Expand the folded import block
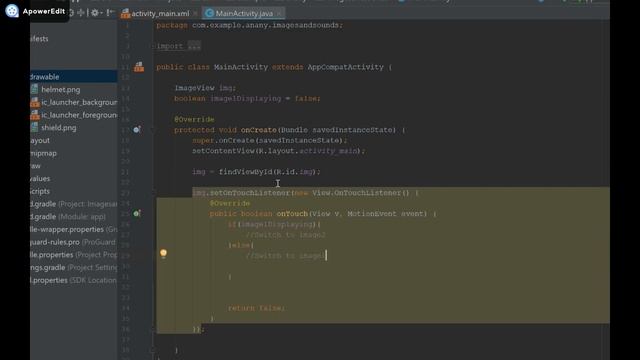Image resolution: width=640 pixels, height=360 pixels. click(x=194, y=46)
